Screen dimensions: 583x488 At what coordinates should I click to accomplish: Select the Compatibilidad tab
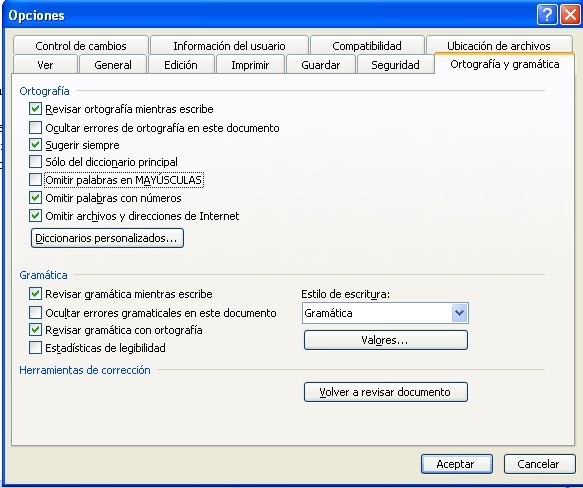click(367, 45)
